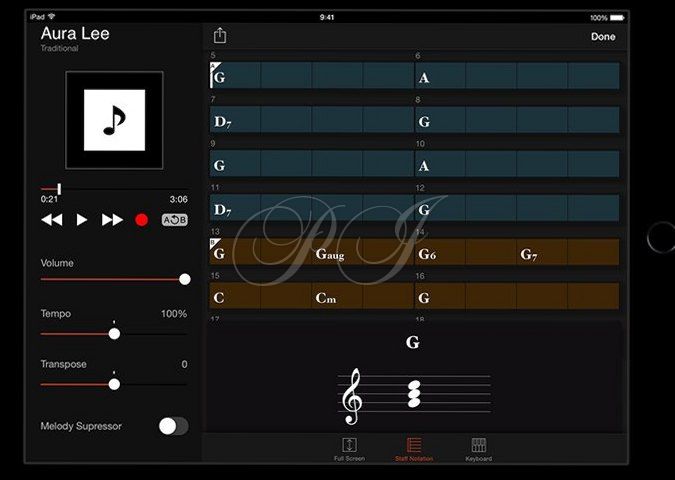Enable the Melody Supressor switch
This screenshot has height=480, width=675.
coord(173,426)
